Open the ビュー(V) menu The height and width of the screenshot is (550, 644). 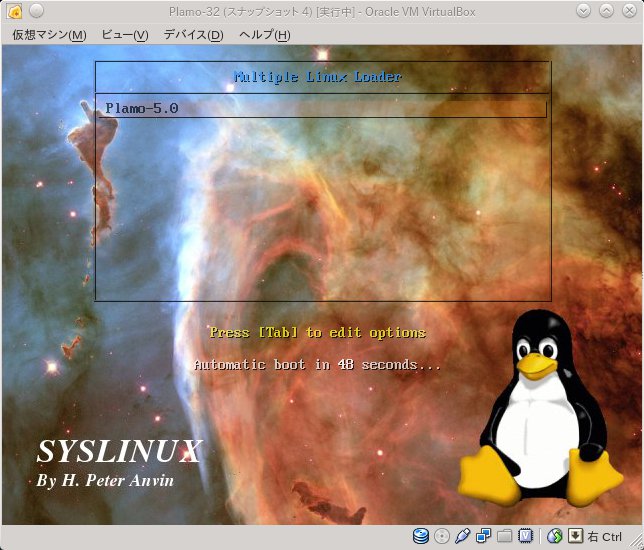[x=124, y=35]
